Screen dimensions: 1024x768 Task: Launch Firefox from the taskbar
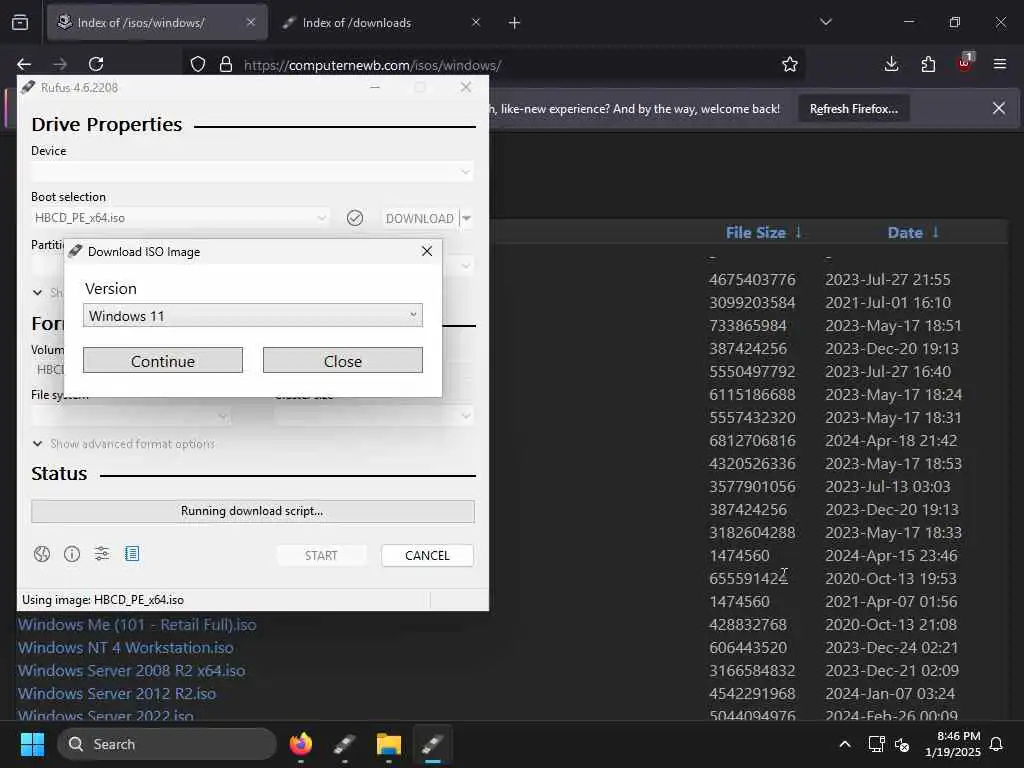301,744
